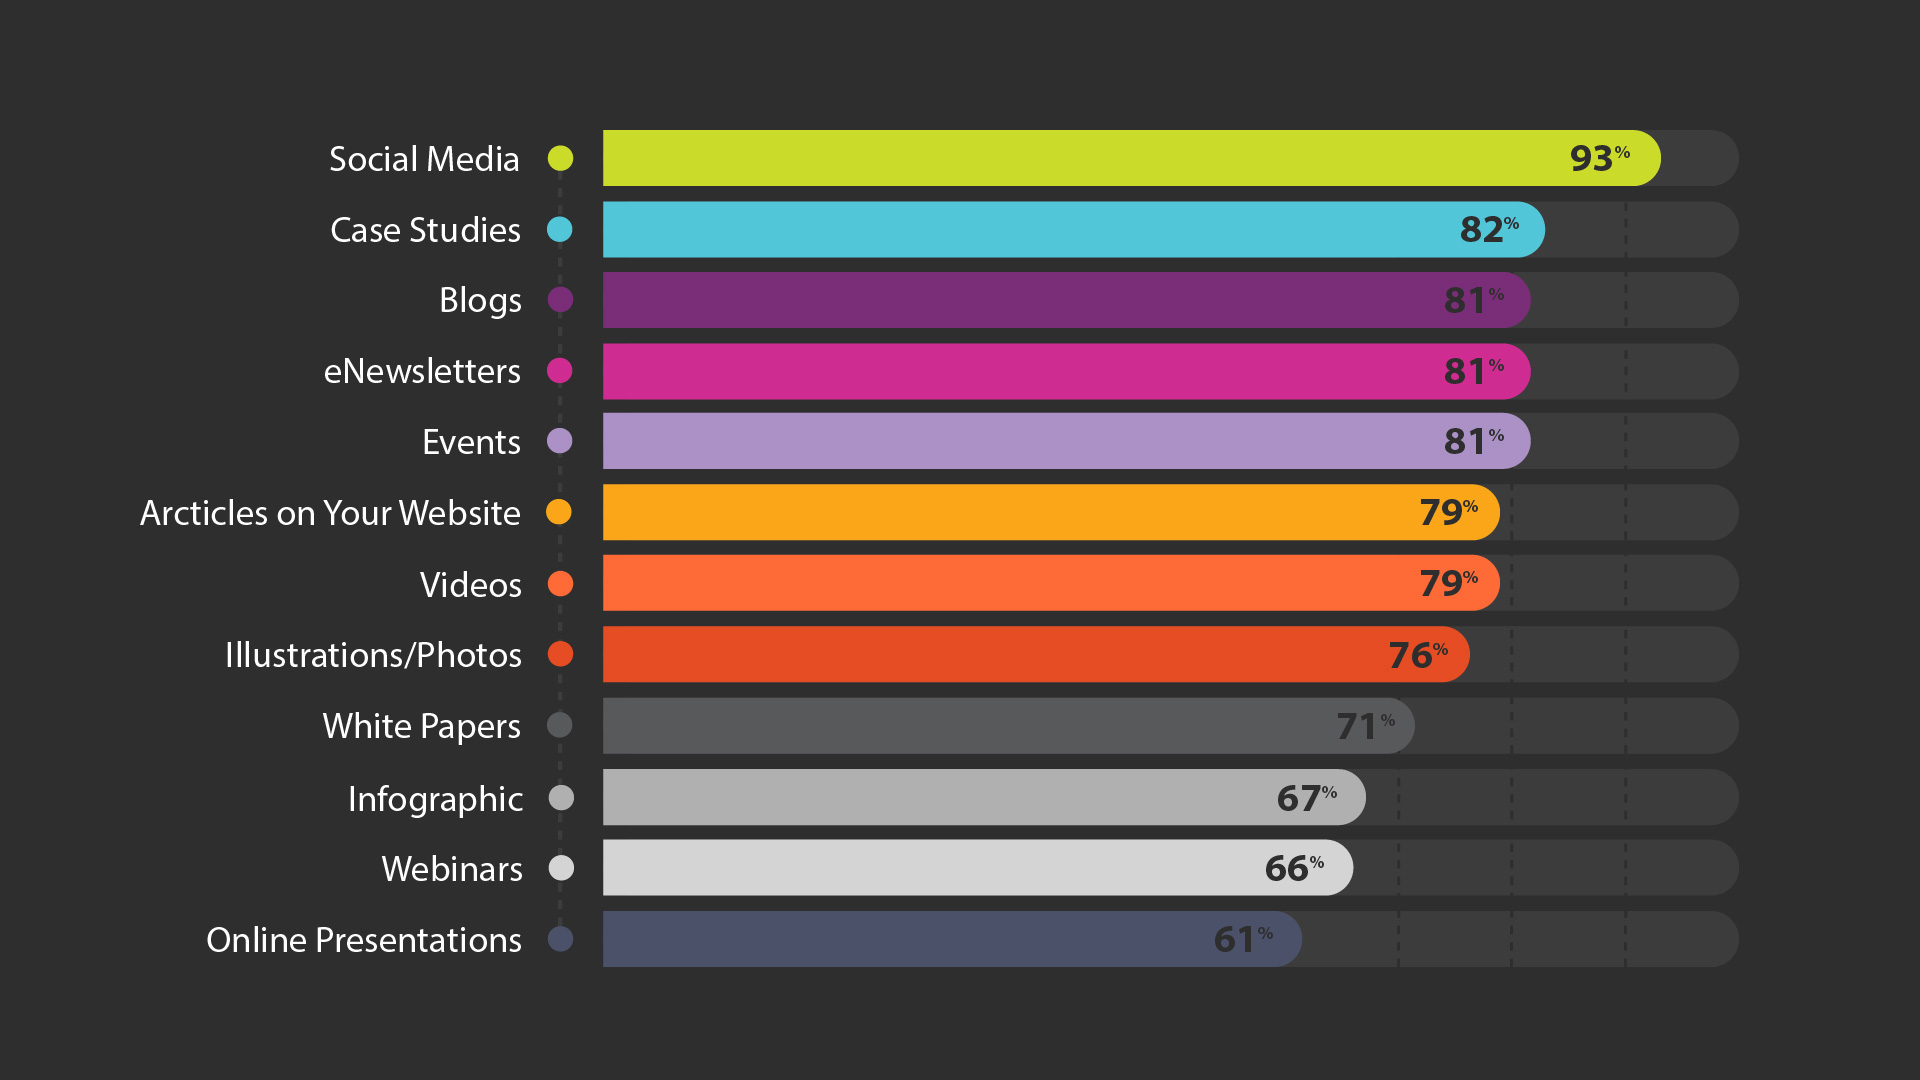
Task: Click the orange dot beside Videos
Action: 560,584
